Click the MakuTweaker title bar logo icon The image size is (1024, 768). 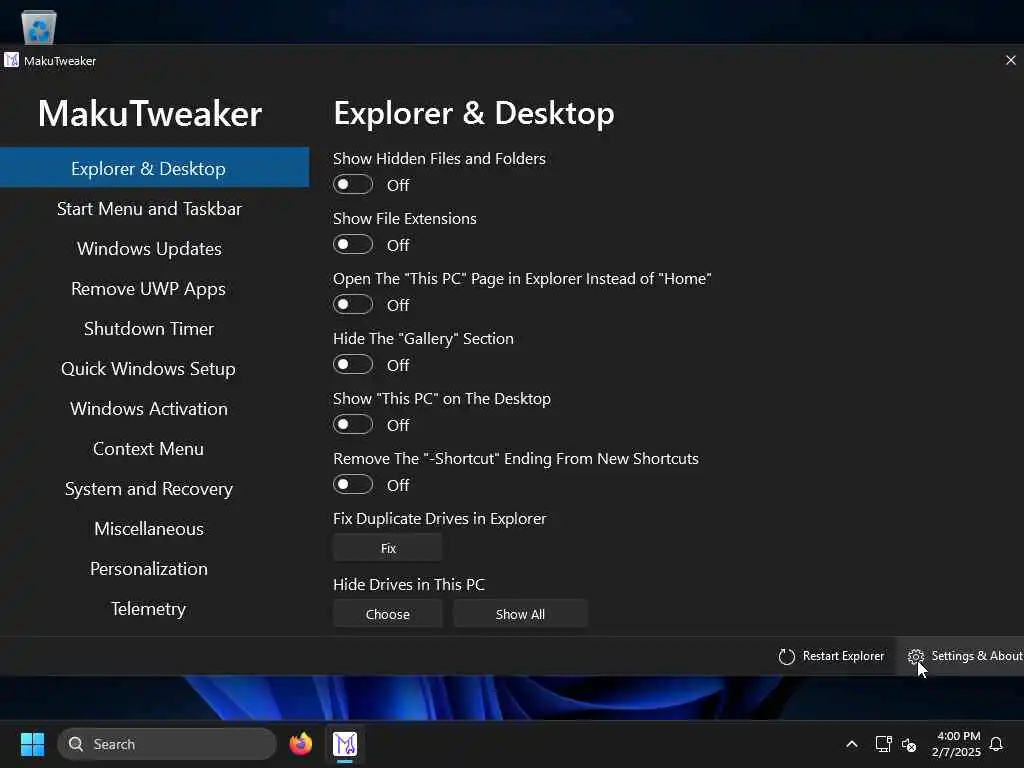point(11,60)
